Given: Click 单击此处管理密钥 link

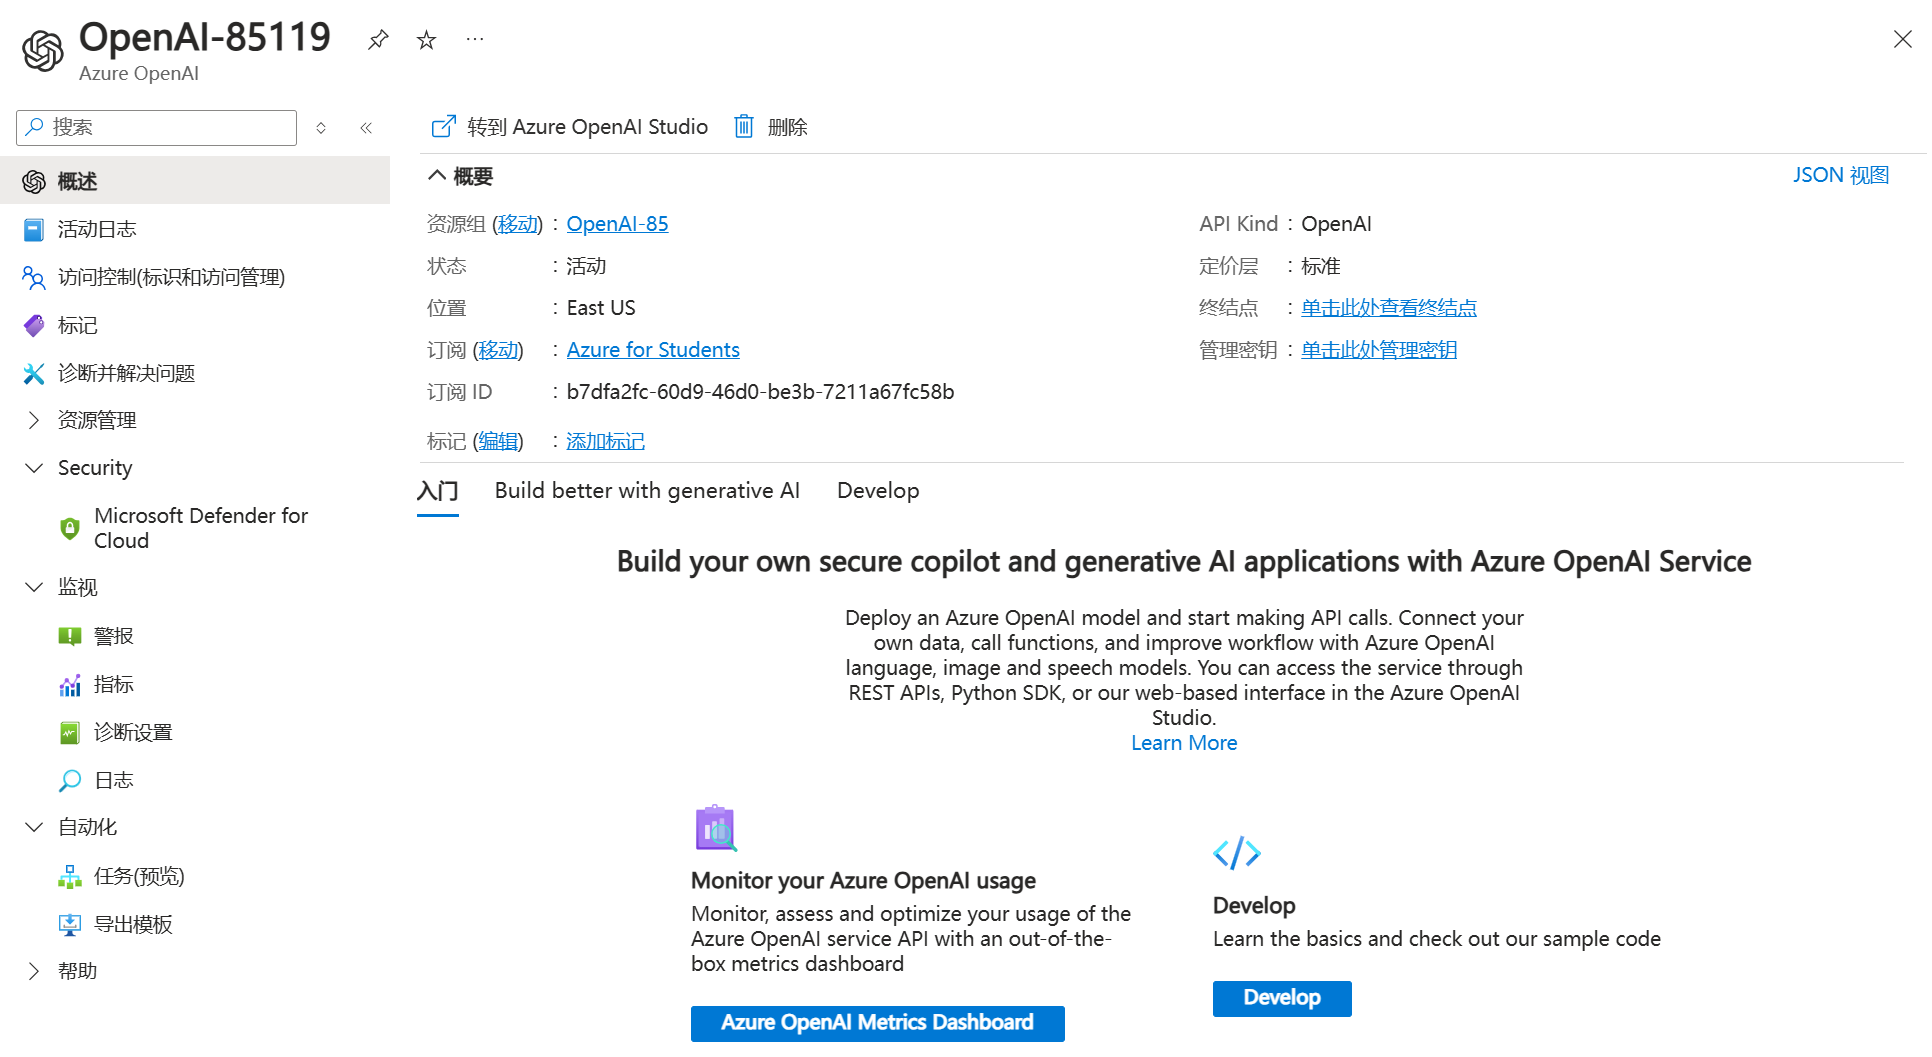Looking at the screenshot, I should [x=1378, y=350].
